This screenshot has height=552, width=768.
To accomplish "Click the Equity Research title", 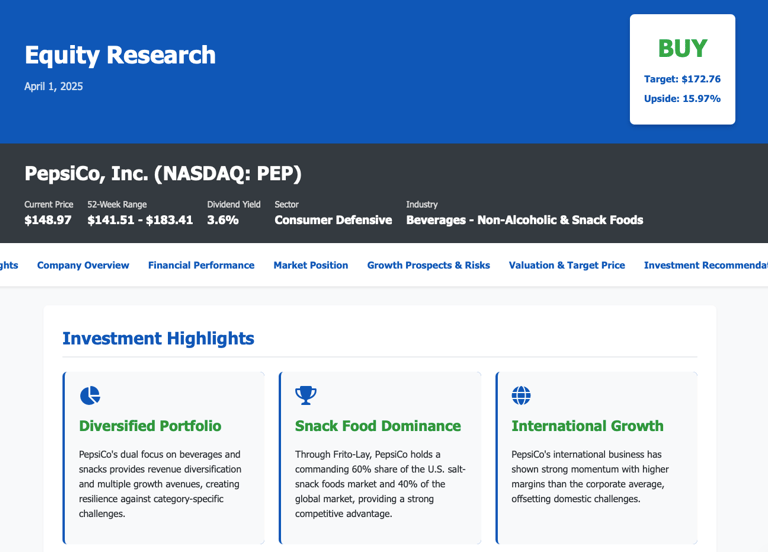I will 120,55.
